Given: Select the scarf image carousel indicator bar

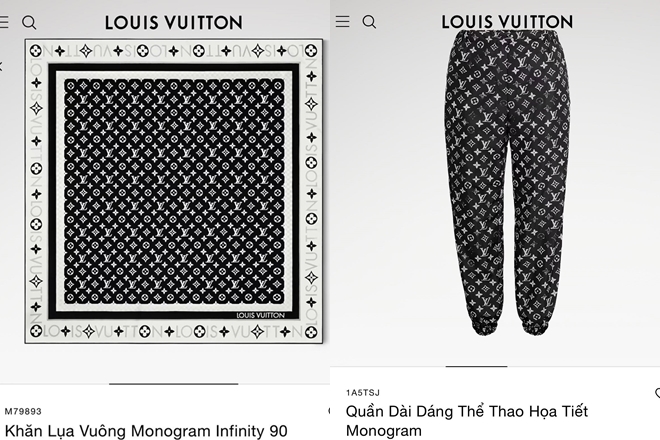Looking at the screenshot, I should (173, 384).
